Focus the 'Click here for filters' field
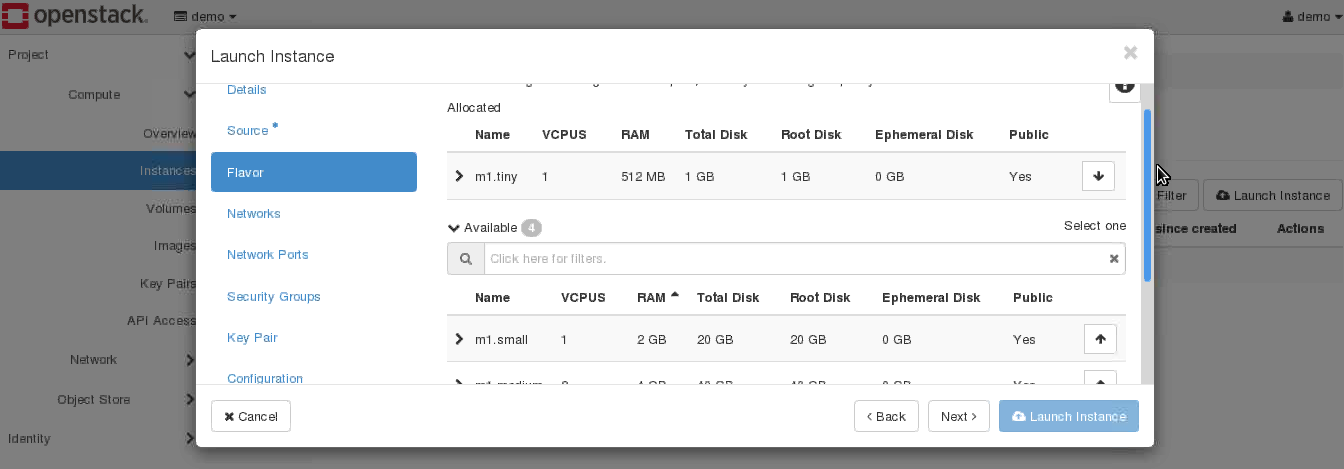Screen dimensions: 1344x469 point(795,259)
